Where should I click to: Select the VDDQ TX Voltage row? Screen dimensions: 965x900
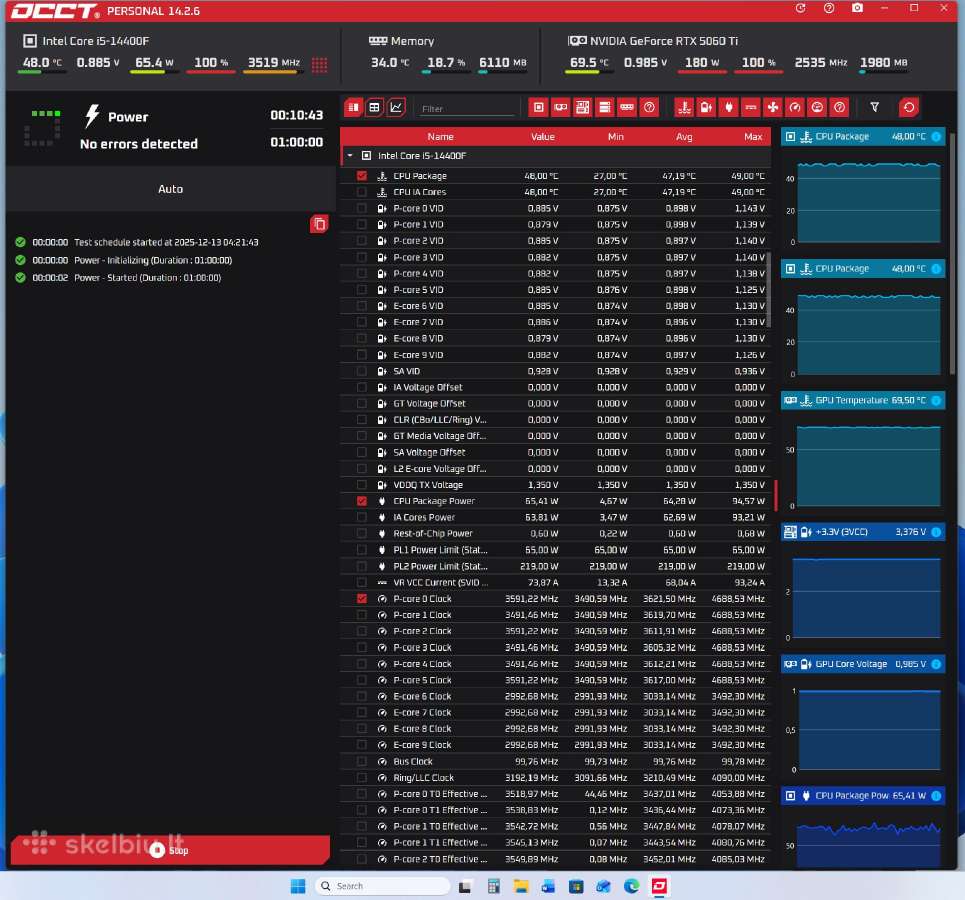click(x=555, y=485)
